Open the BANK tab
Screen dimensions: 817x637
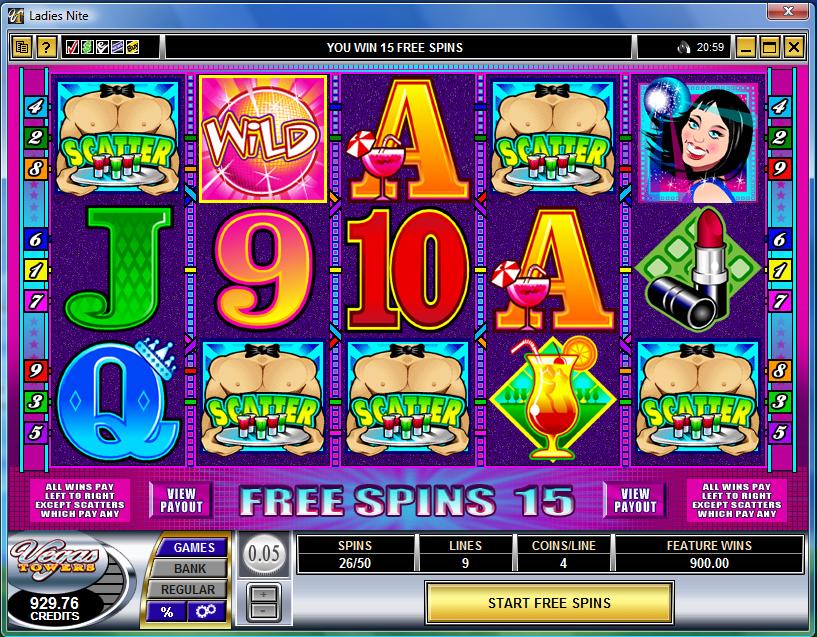(x=190, y=568)
